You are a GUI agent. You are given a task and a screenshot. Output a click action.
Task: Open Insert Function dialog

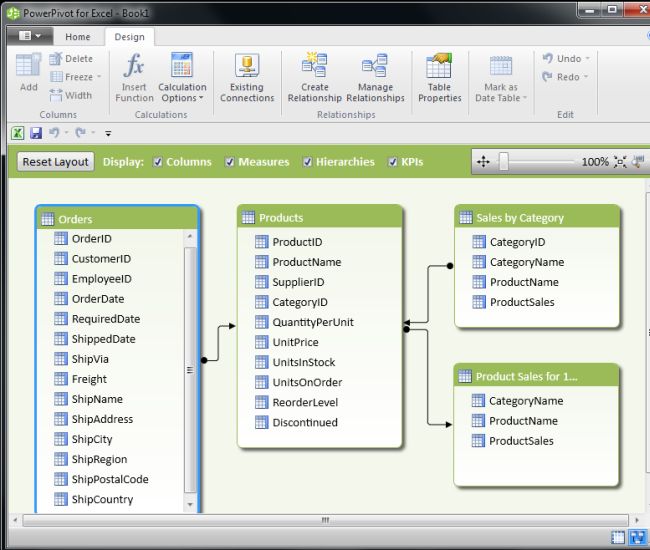pos(134,78)
